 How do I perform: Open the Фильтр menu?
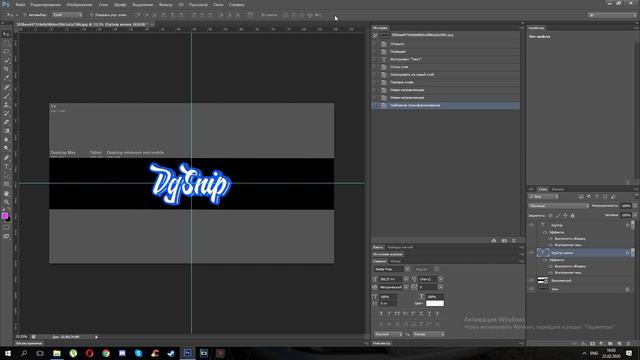[x=165, y=4]
